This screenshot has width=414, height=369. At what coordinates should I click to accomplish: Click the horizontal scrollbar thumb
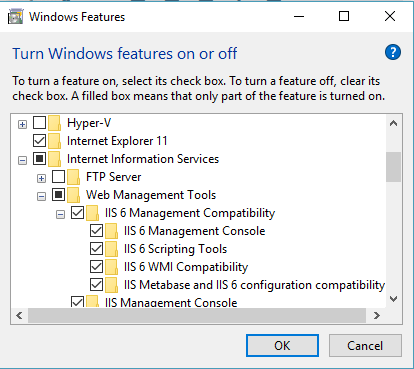[x=197, y=315]
